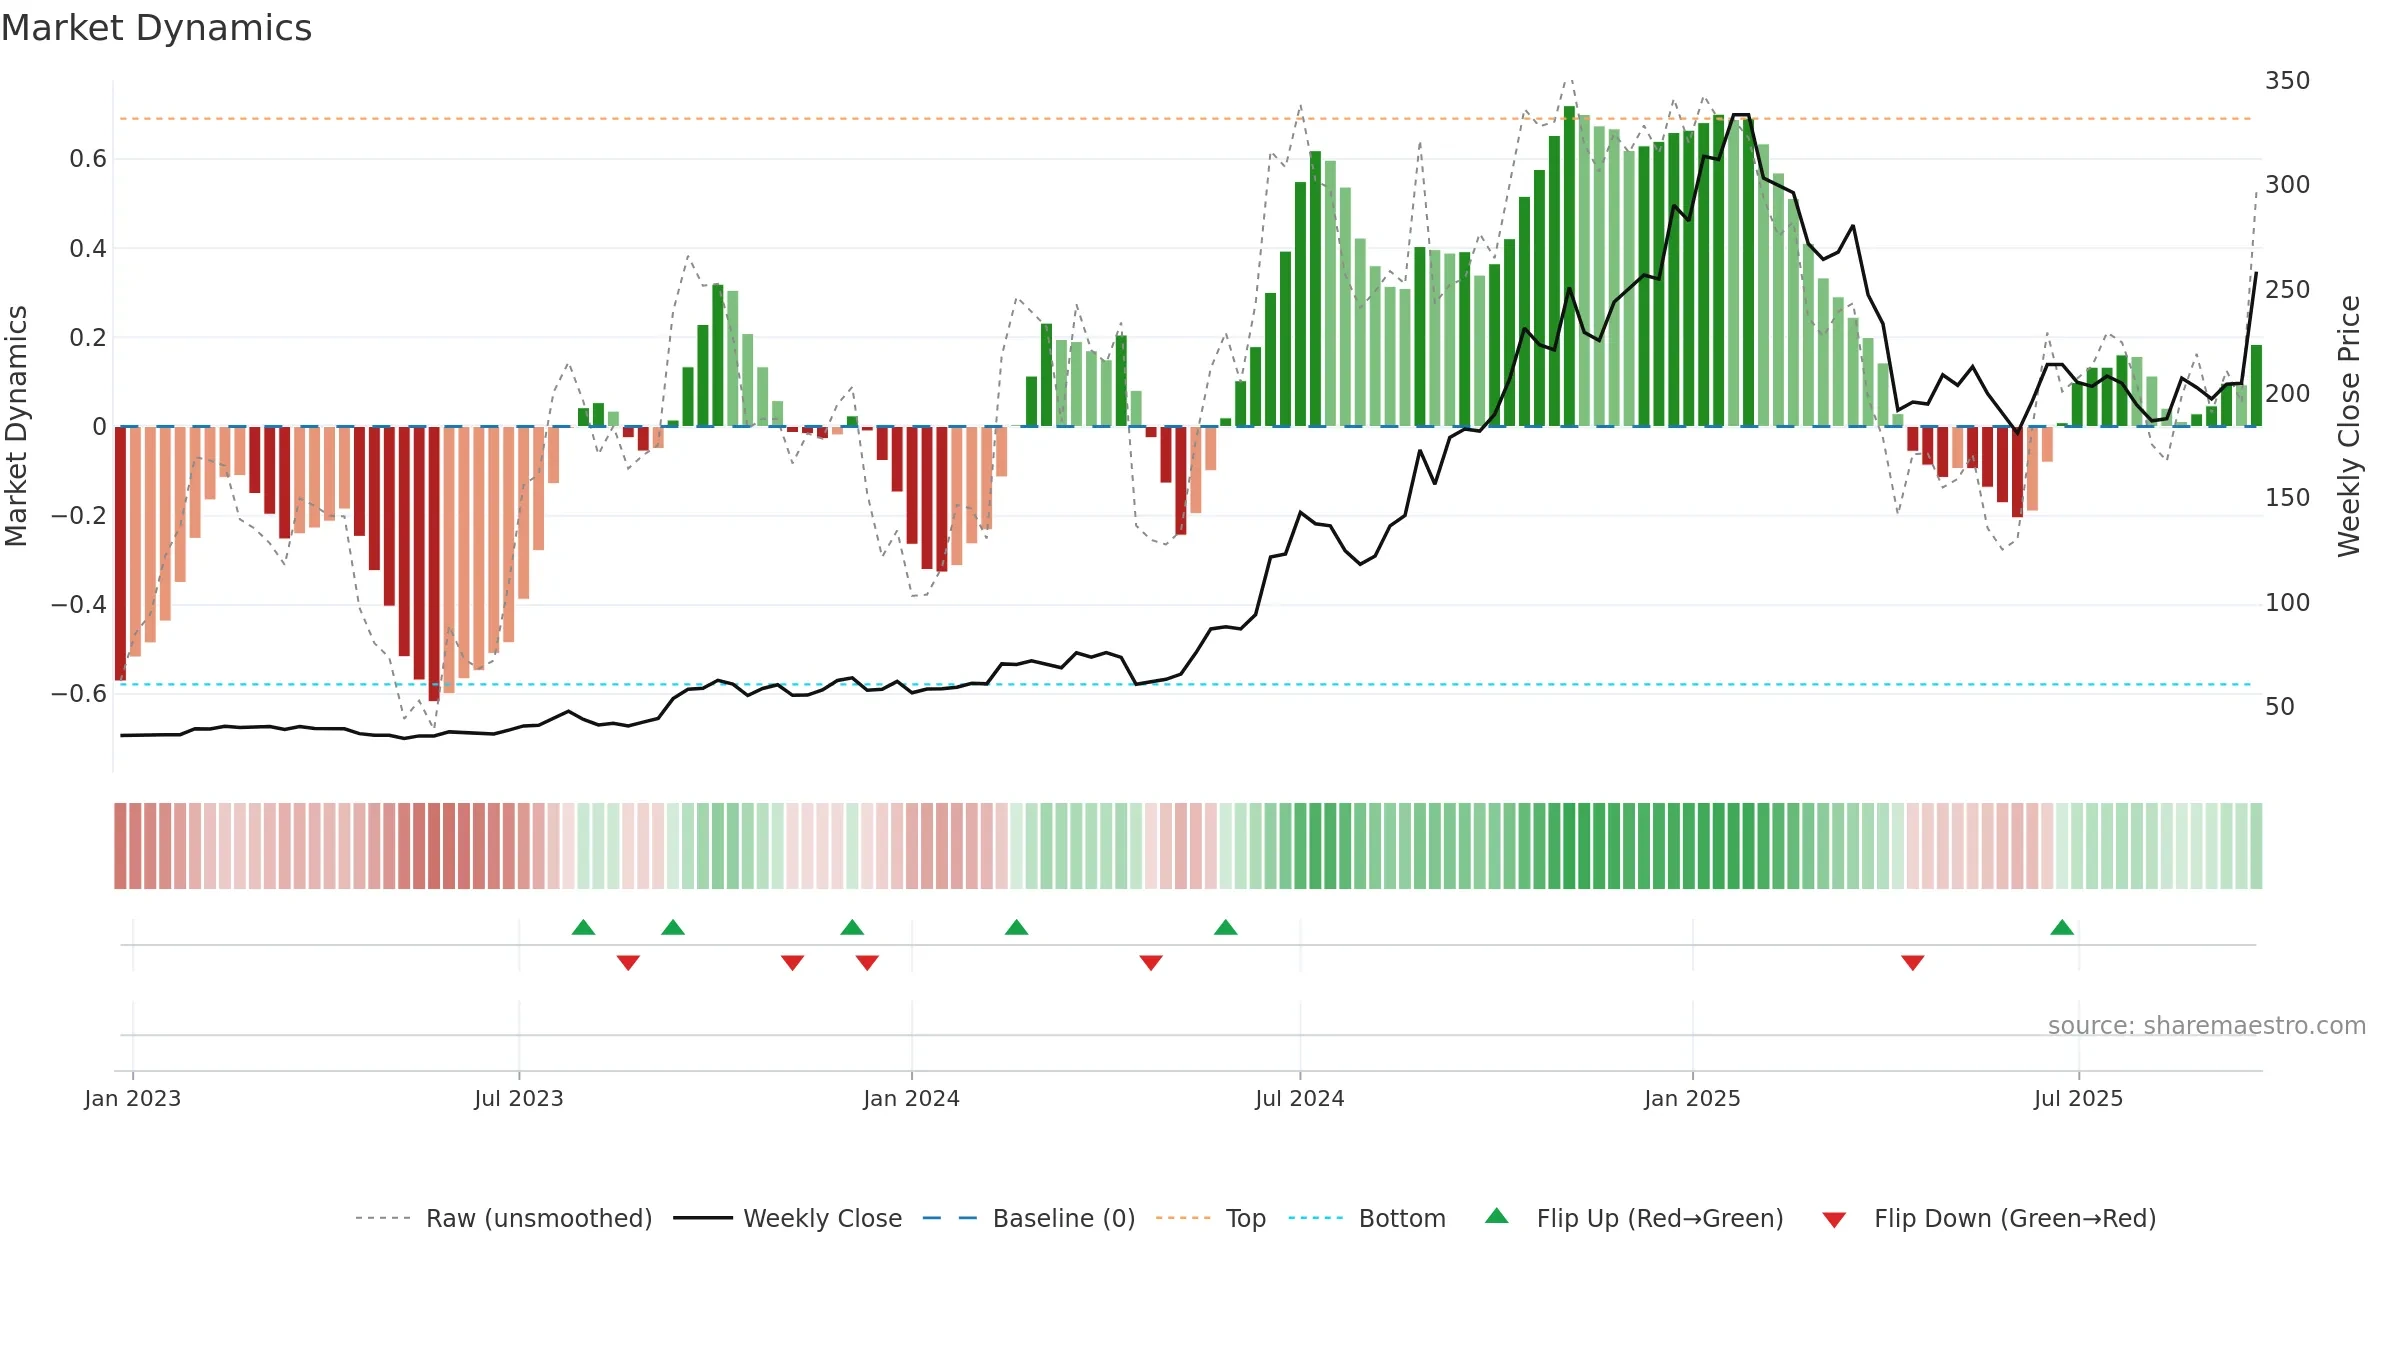Image resolution: width=2400 pixels, height=1350 pixels.
Task: Click the 0.6 tick on left axis
Action: pyautogui.click(x=88, y=159)
